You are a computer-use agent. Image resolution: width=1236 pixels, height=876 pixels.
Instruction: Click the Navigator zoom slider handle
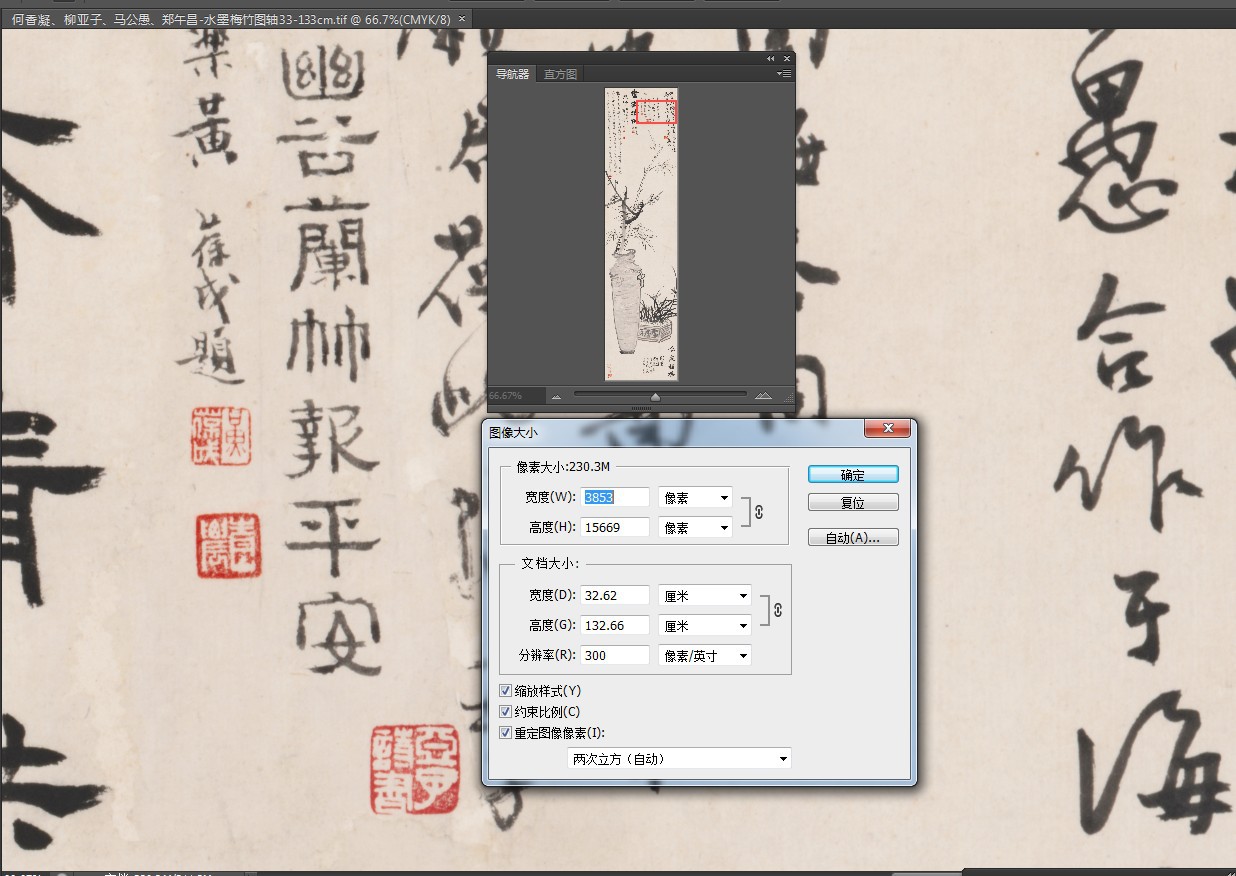click(655, 397)
